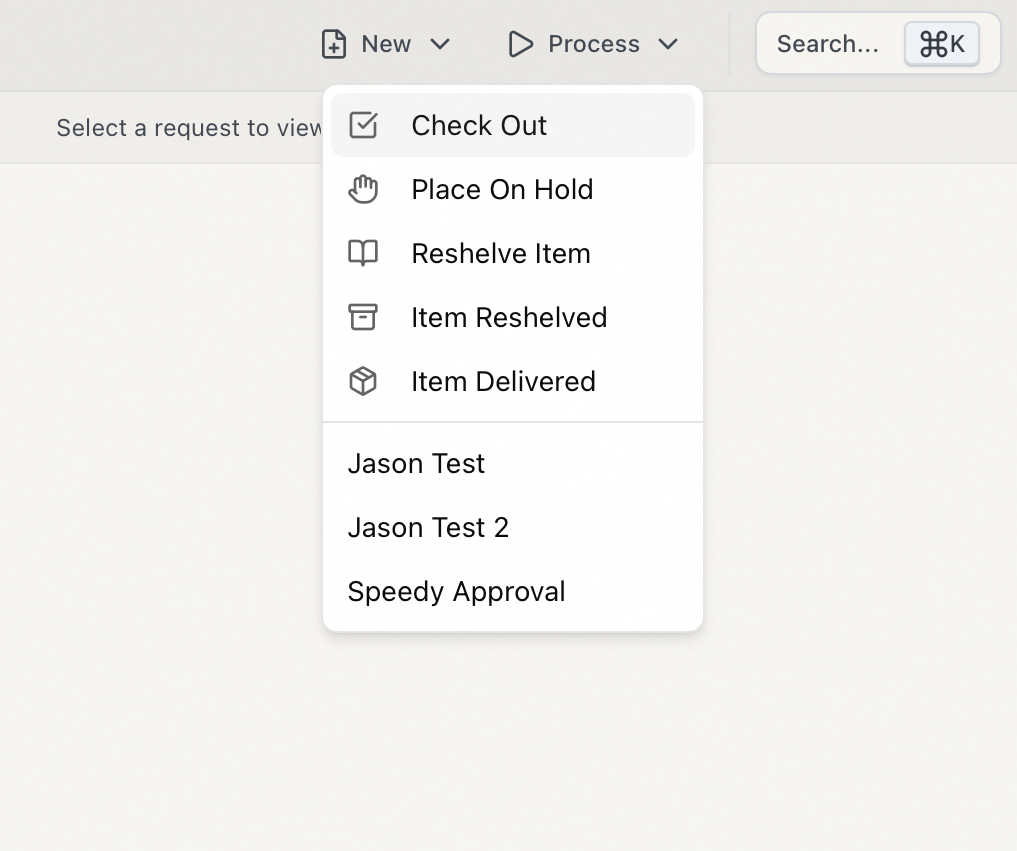Click the New document icon

point(333,44)
